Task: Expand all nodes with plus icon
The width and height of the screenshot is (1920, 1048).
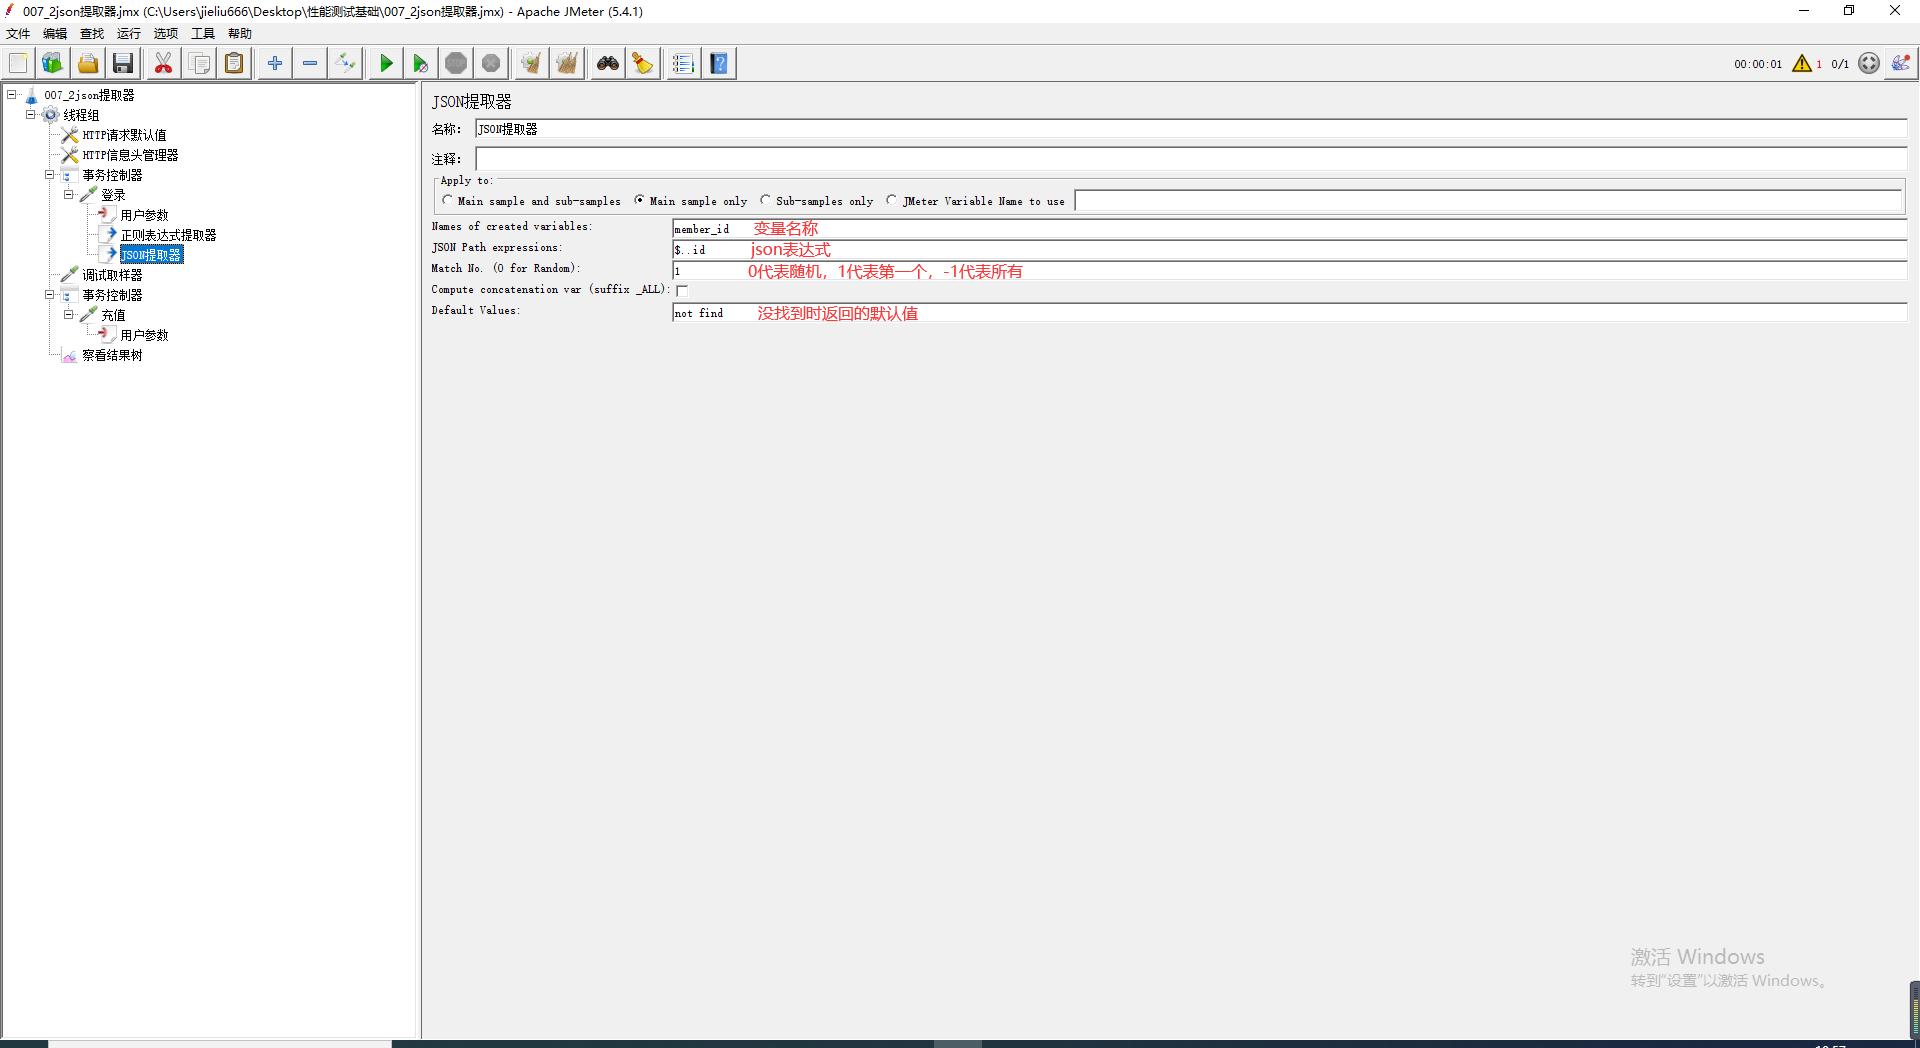Action: [x=275, y=63]
